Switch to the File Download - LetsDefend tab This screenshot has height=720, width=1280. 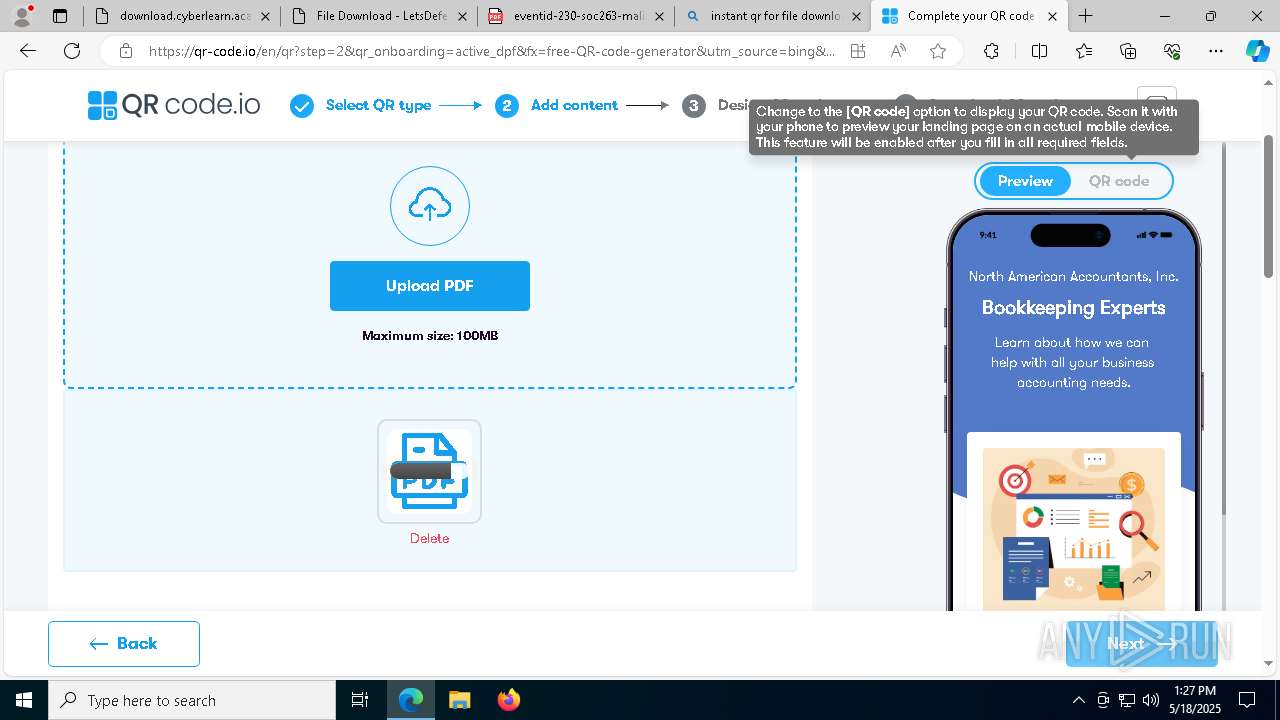pyautogui.click(x=378, y=16)
